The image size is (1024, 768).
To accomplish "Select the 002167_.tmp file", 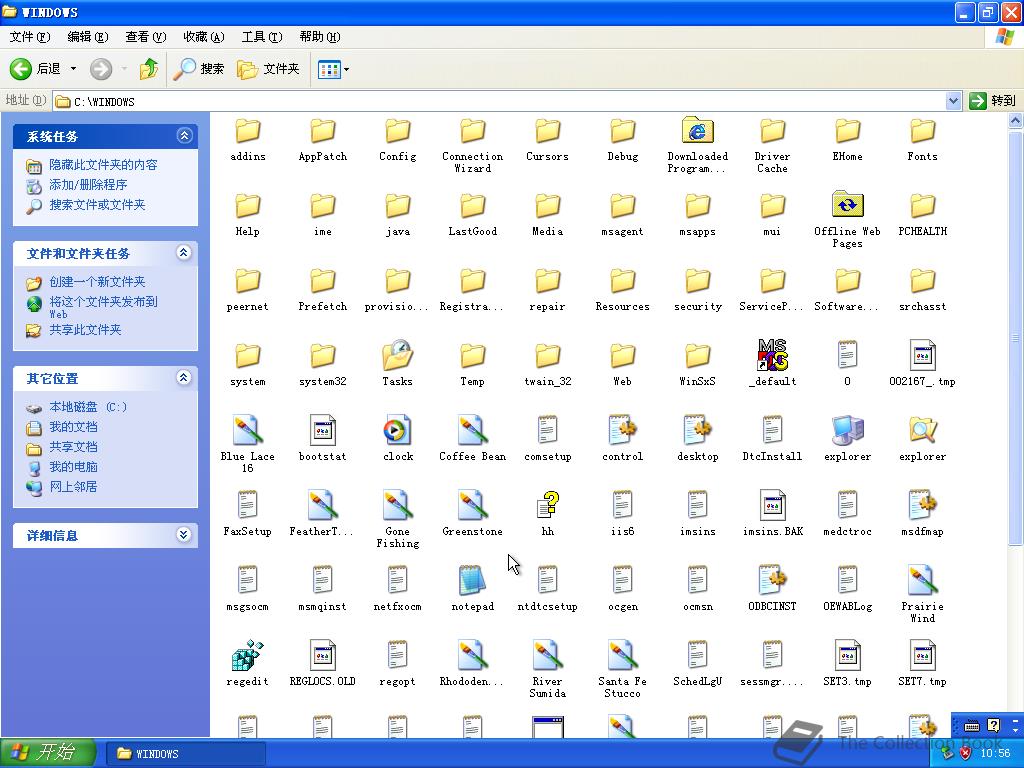I will (922, 355).
